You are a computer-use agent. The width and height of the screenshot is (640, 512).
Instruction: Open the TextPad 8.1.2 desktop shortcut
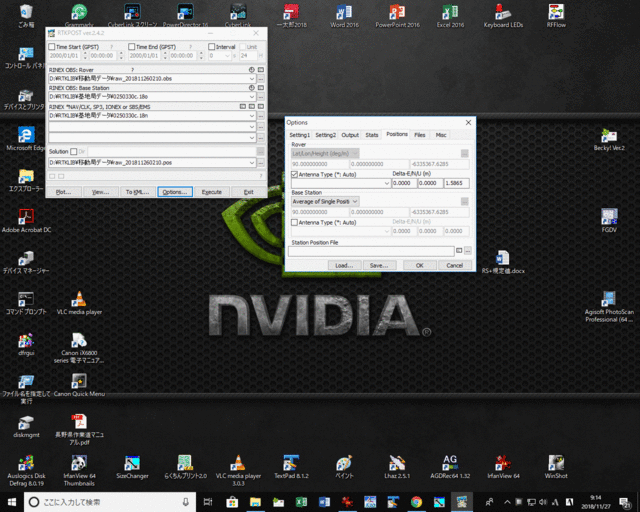pyautogui.click(x=291, y=467)
